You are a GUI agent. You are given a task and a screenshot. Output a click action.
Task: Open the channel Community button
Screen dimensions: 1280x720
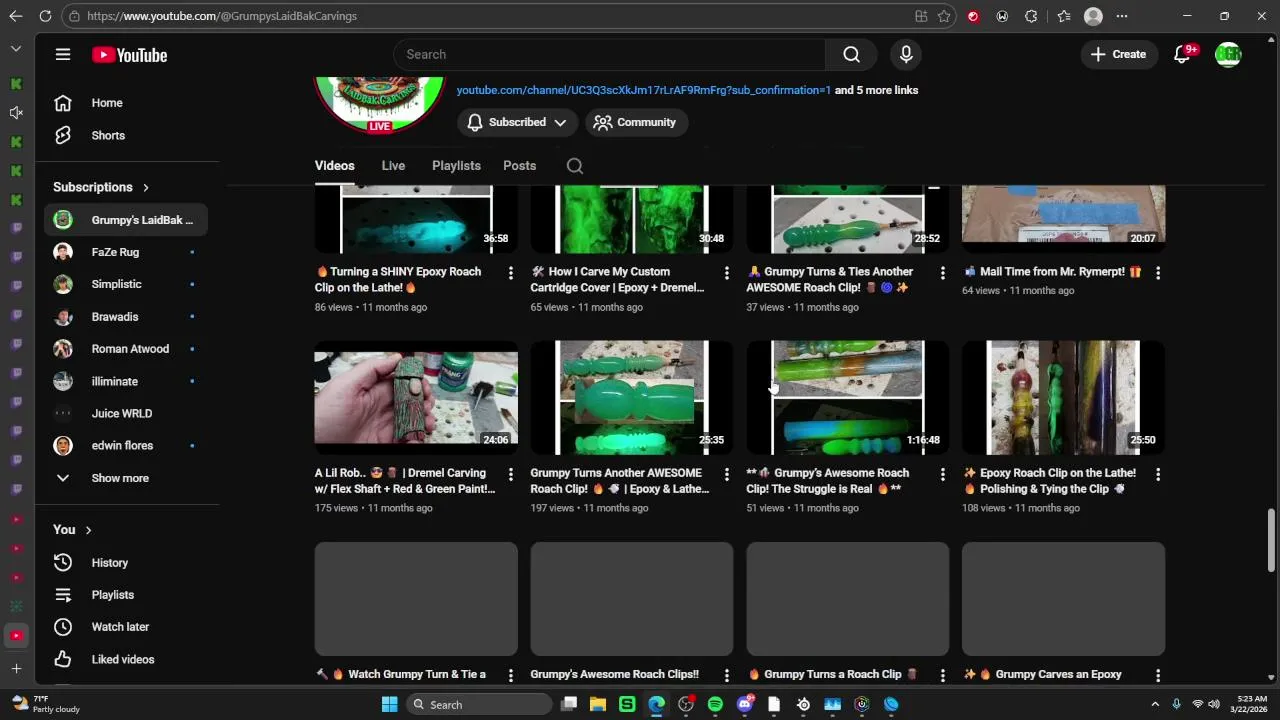click(635, 122)
